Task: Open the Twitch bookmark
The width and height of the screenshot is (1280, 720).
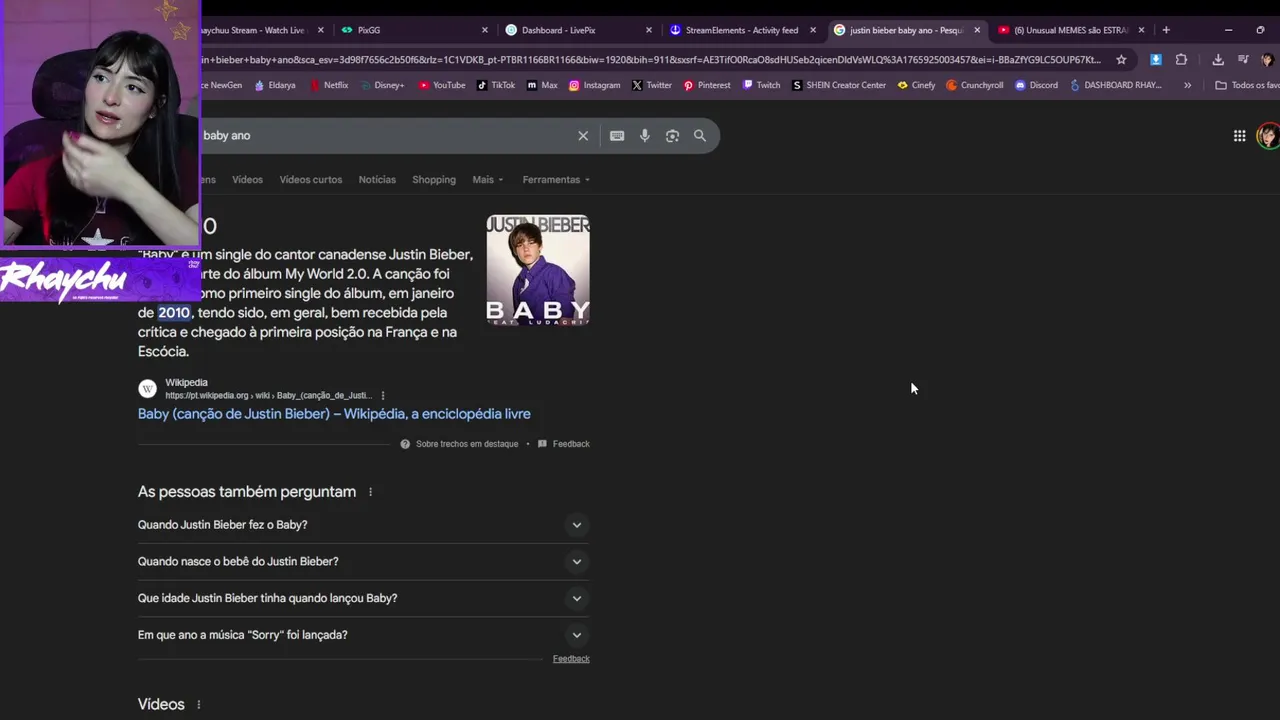Action: click(x=761, y=86)
